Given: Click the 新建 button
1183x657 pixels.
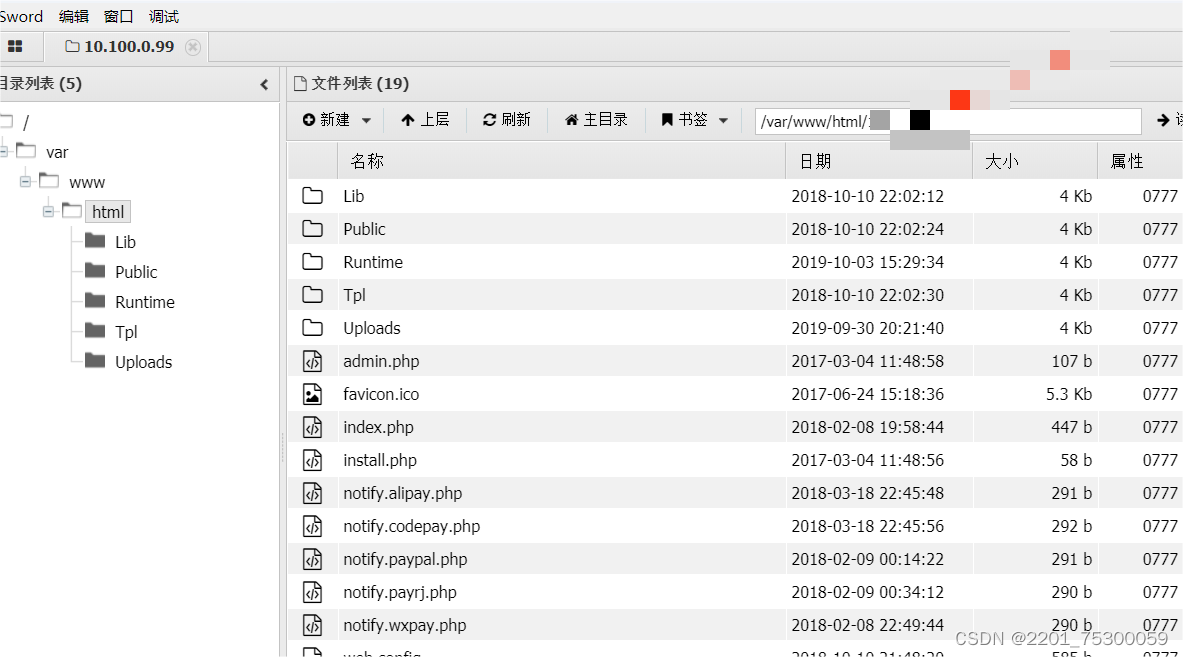Looking at the screenshot, I should point(327,120).
